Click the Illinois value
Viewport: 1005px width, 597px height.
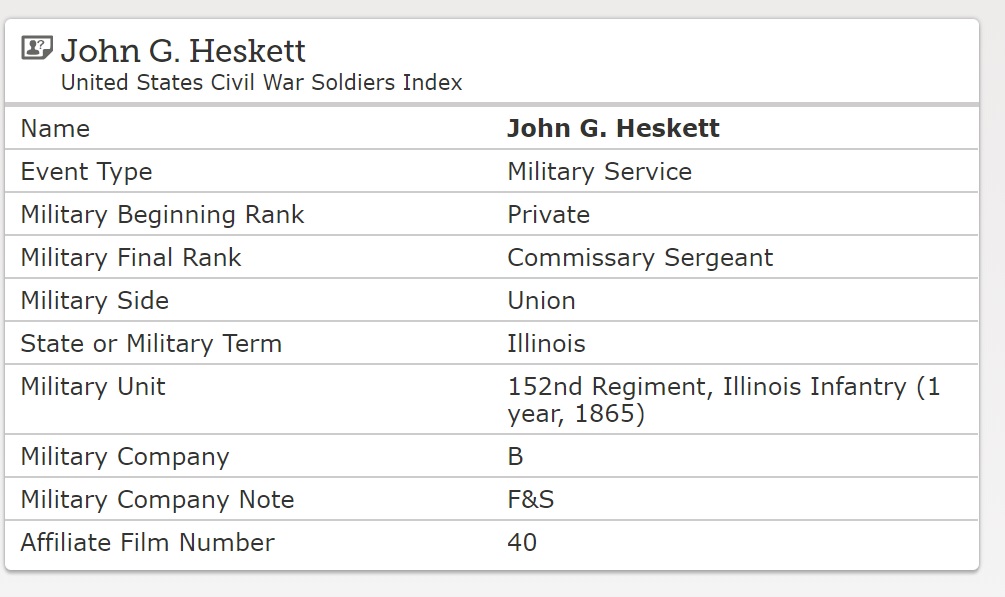coord(546,344)
